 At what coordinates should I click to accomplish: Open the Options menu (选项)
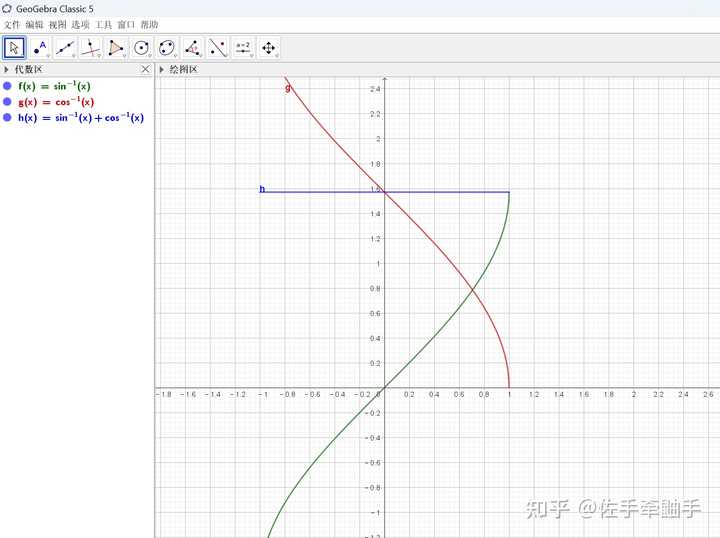(80, 25)
